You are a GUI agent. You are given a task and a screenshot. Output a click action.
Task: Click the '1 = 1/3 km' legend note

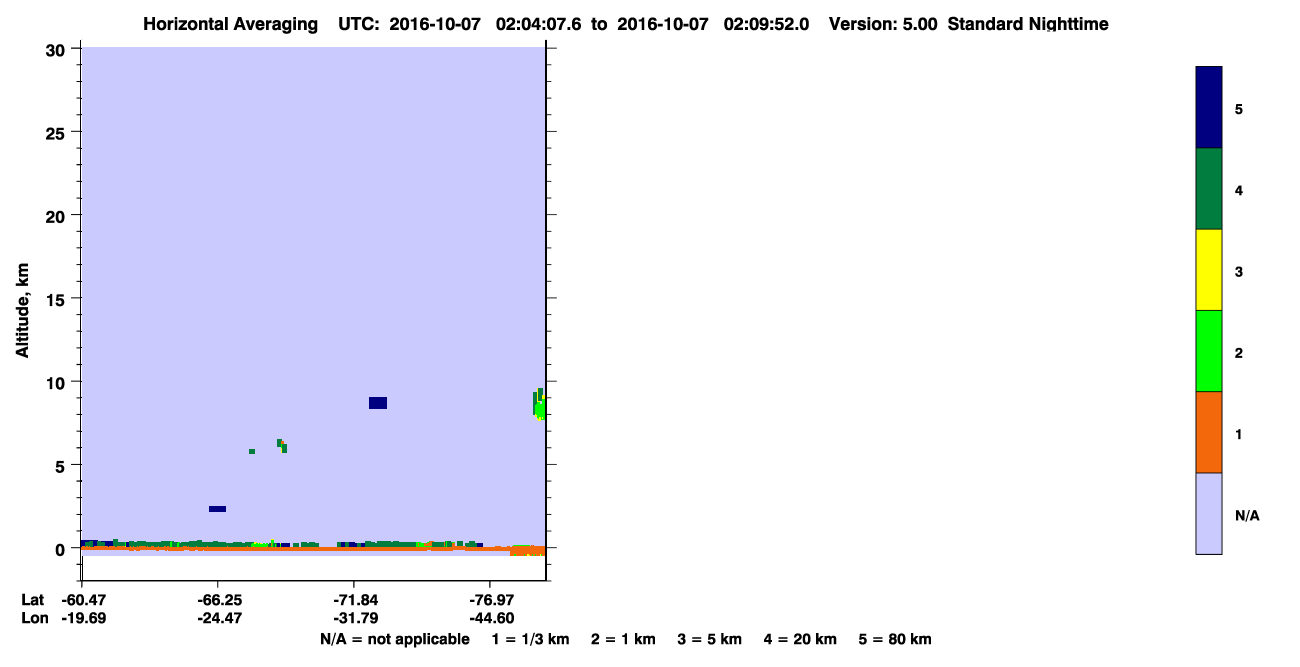(530, 639)
